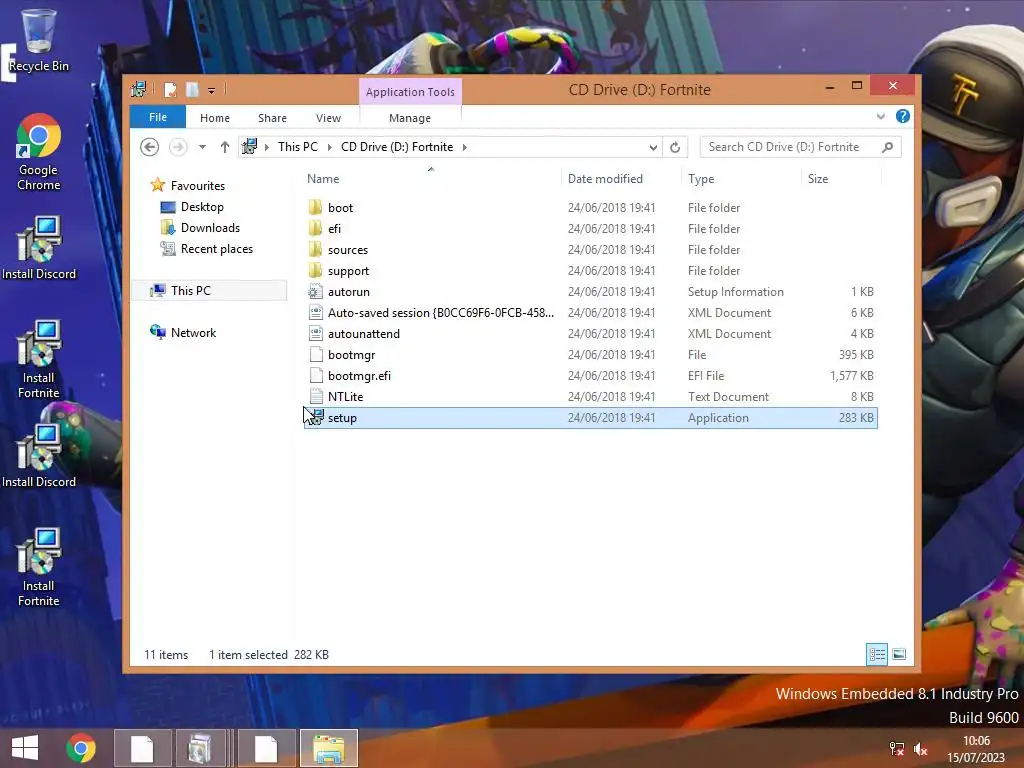Open the File ribbon tab
This screenshot has height=768, width=1024.
(x=158, y=117)
